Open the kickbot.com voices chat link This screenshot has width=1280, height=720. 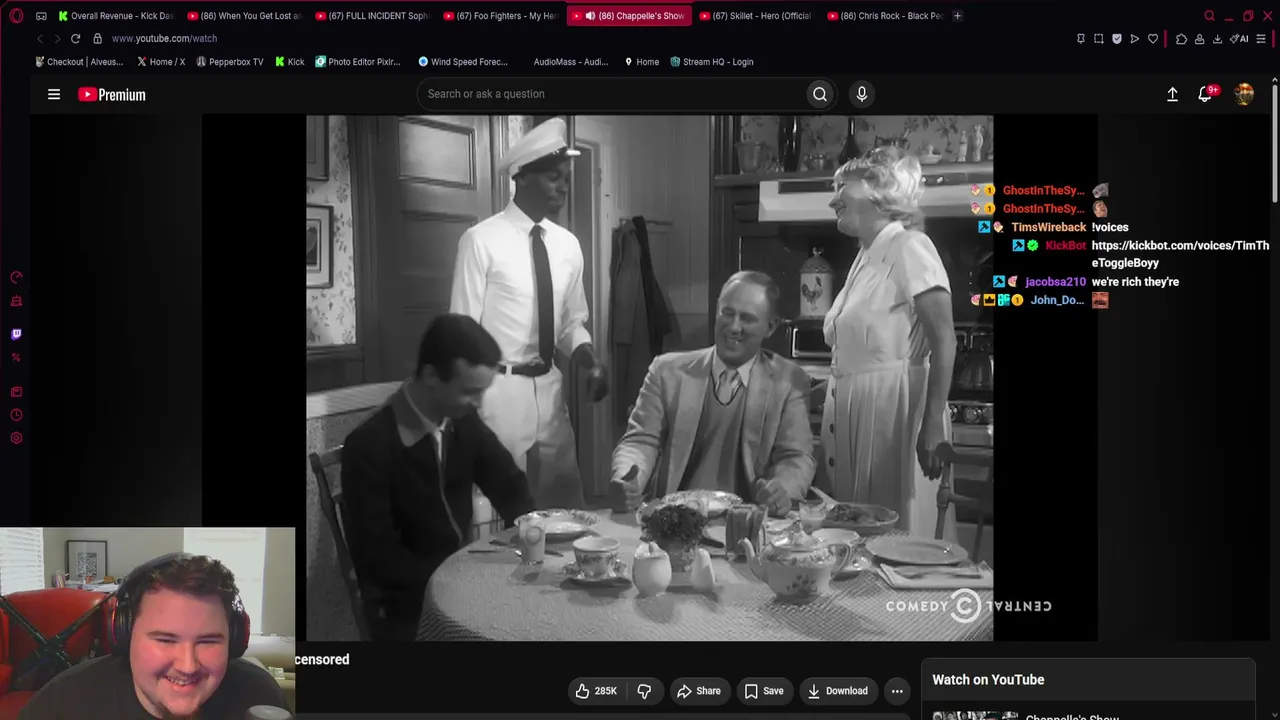point(1180,254)
